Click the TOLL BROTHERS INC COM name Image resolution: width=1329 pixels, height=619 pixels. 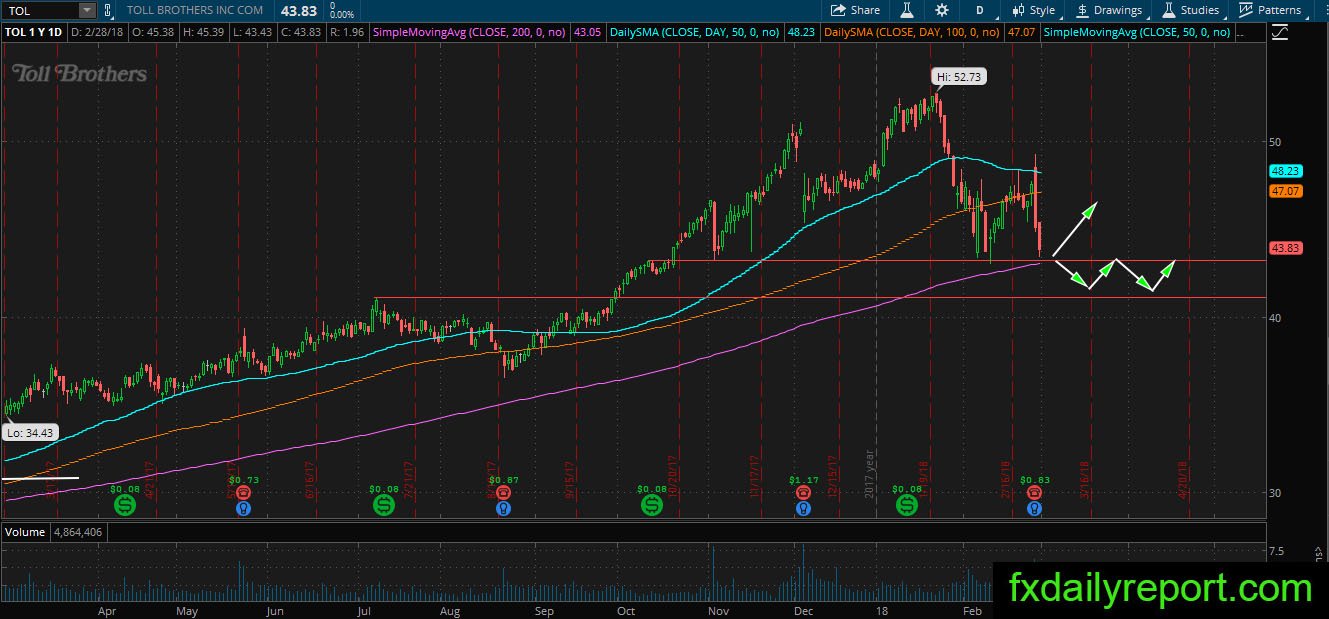tap(195, 10)
